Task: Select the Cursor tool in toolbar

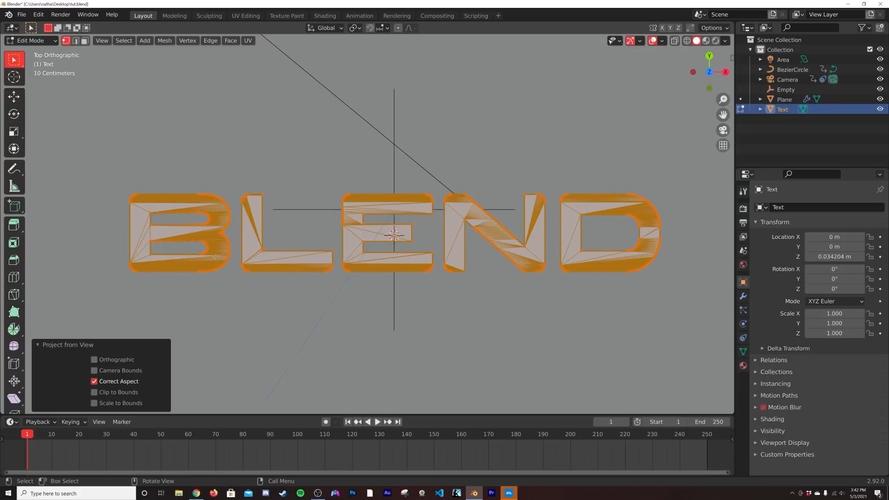Action: pyautogui.click(x=14, y=77)
